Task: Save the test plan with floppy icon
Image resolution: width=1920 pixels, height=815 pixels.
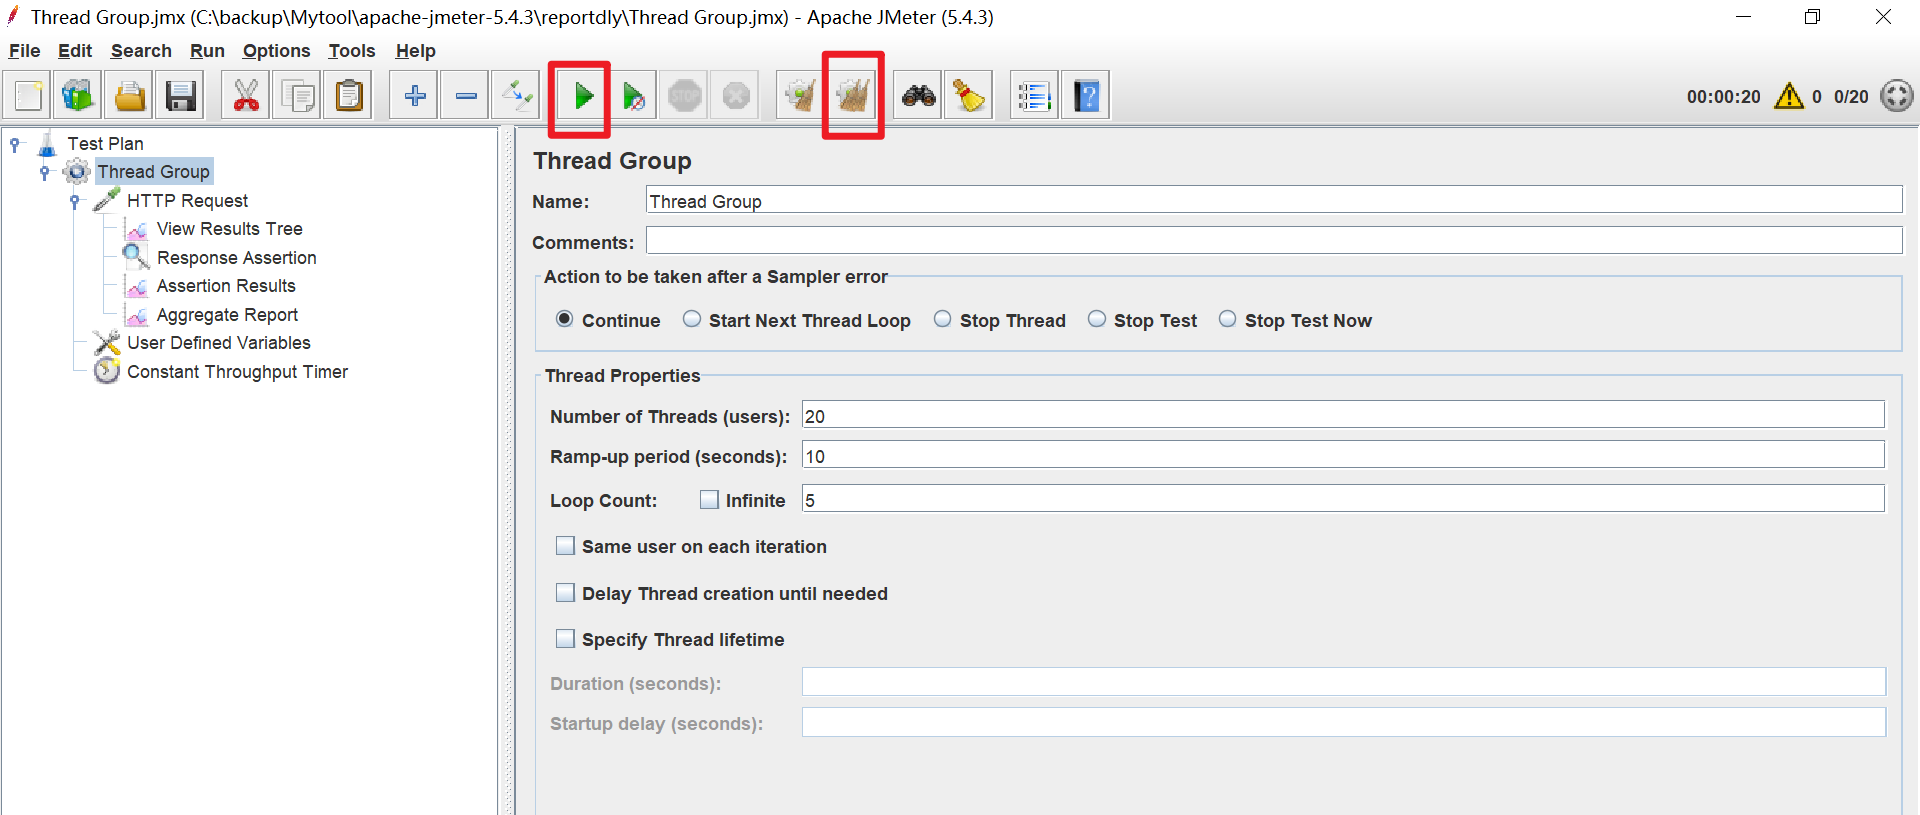Action: click(x=181, y=96)
